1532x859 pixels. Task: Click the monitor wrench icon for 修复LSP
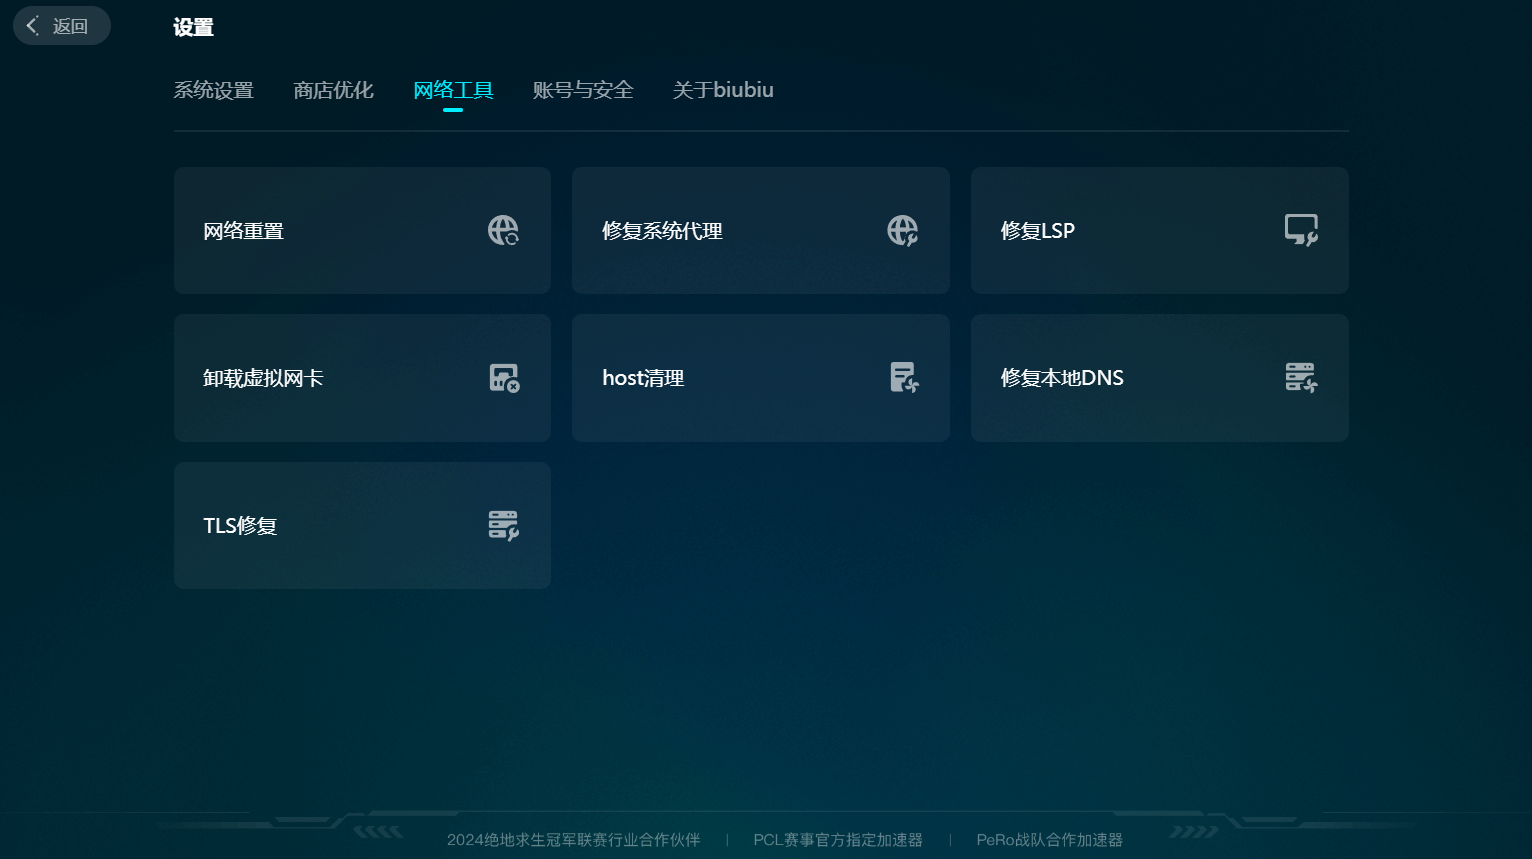click(x=1300, y=231)
